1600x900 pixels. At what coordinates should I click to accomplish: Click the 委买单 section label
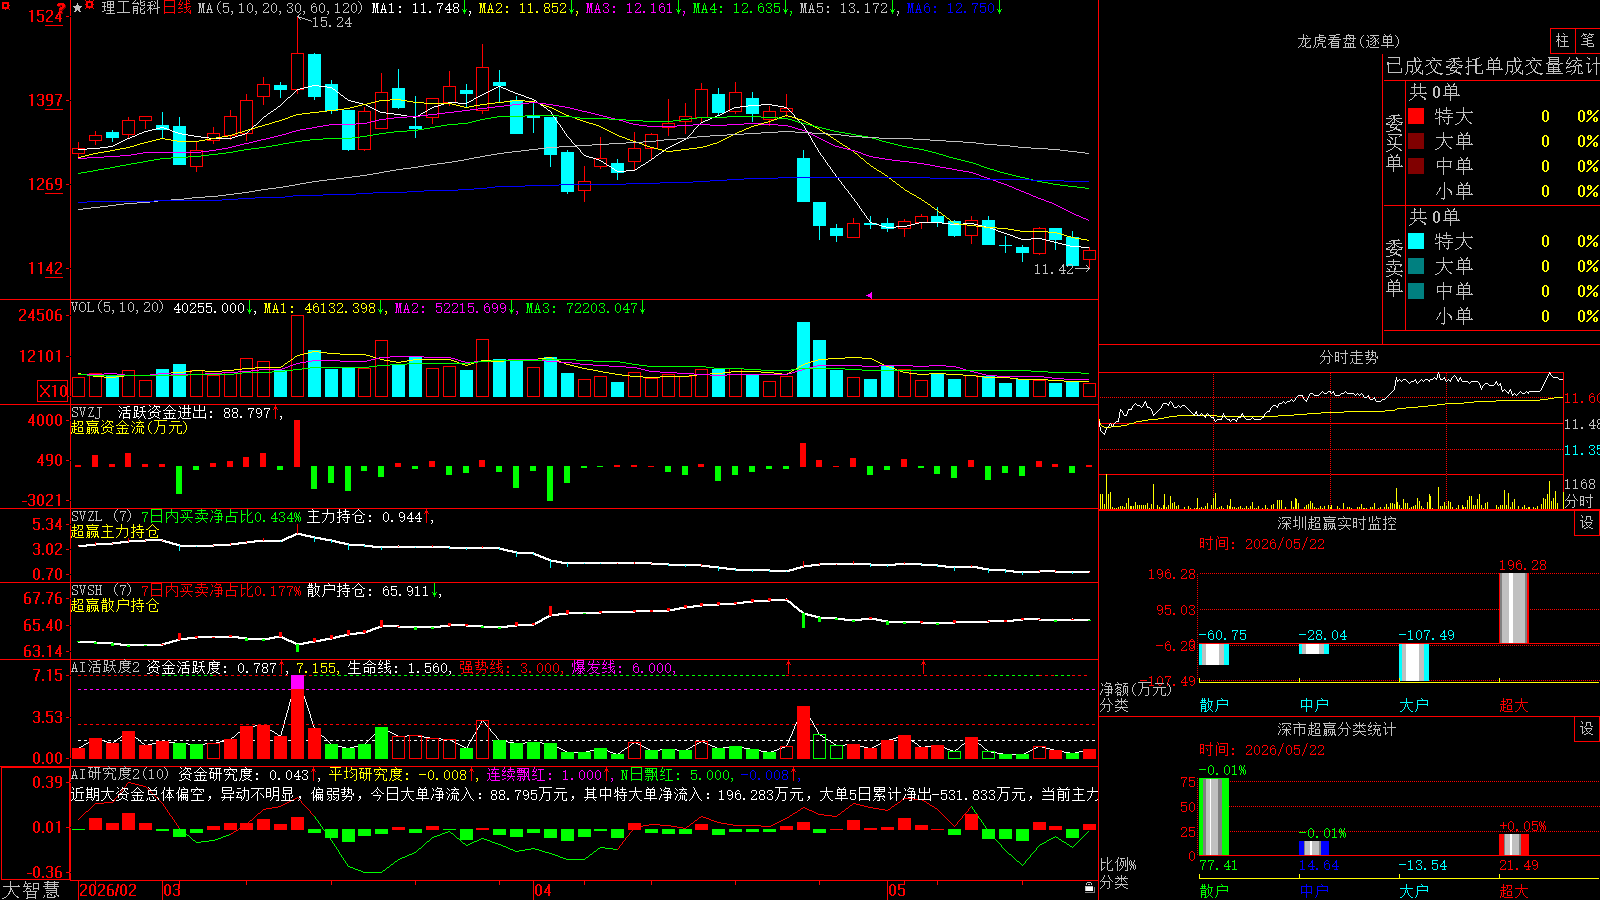(x=1394, y=142)
